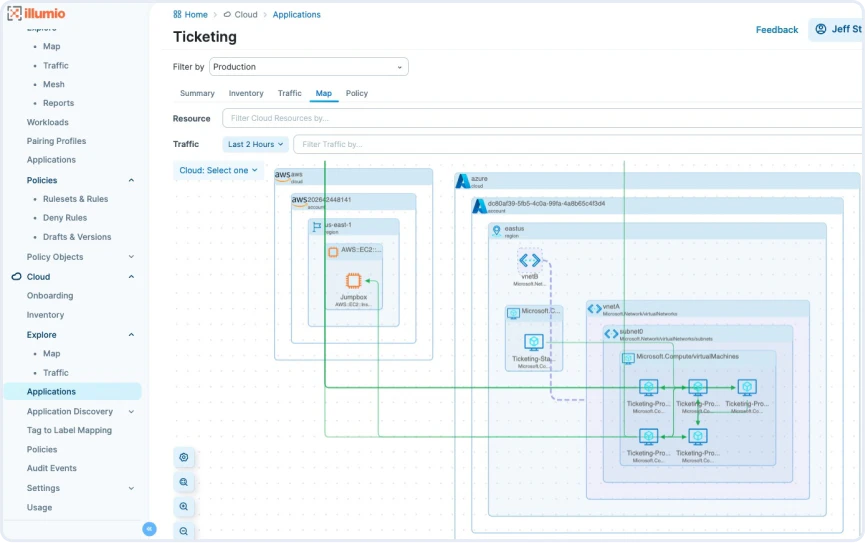This screenshot has width=865, height=543.
Task: Select the vnetB network node
Action: (x=530, y=260)
